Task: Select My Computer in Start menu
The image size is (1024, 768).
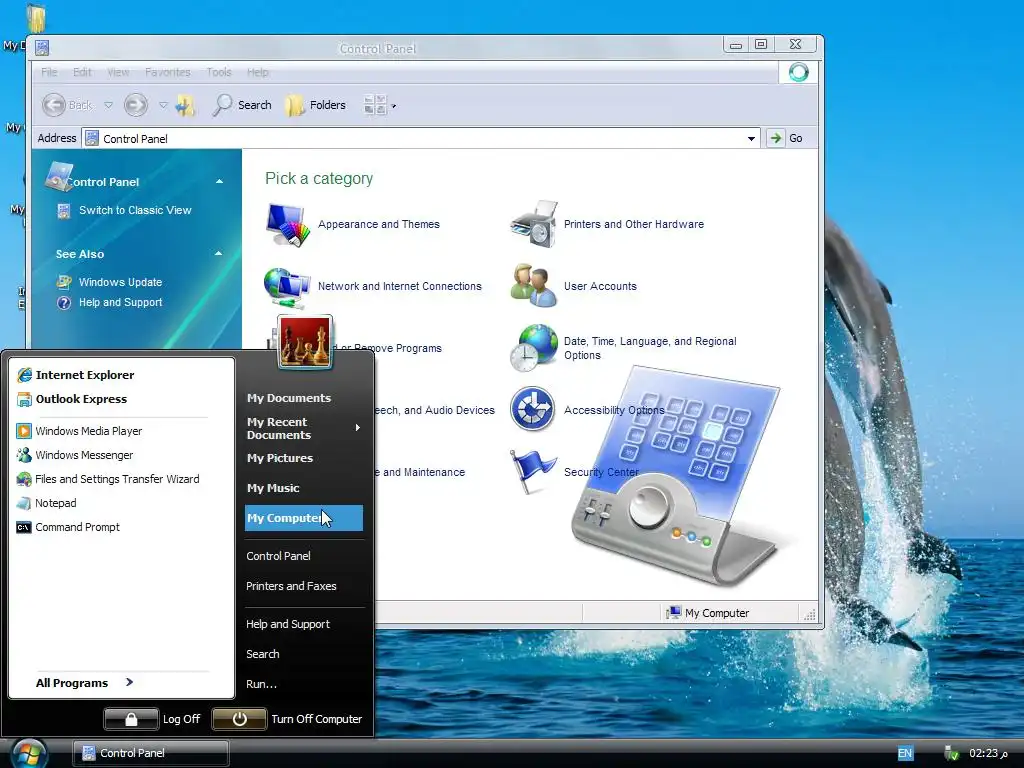Action: click(x=304, y=518)
